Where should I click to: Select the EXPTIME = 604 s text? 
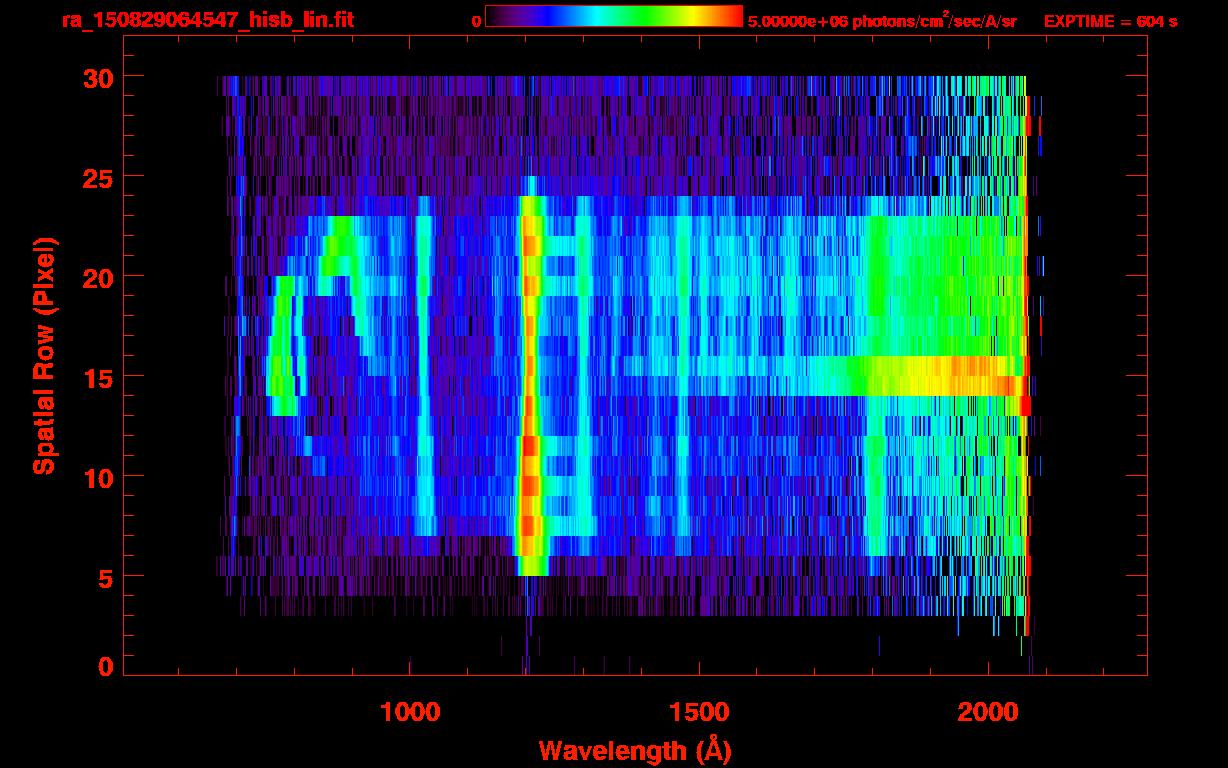(x=1110, y=20)
